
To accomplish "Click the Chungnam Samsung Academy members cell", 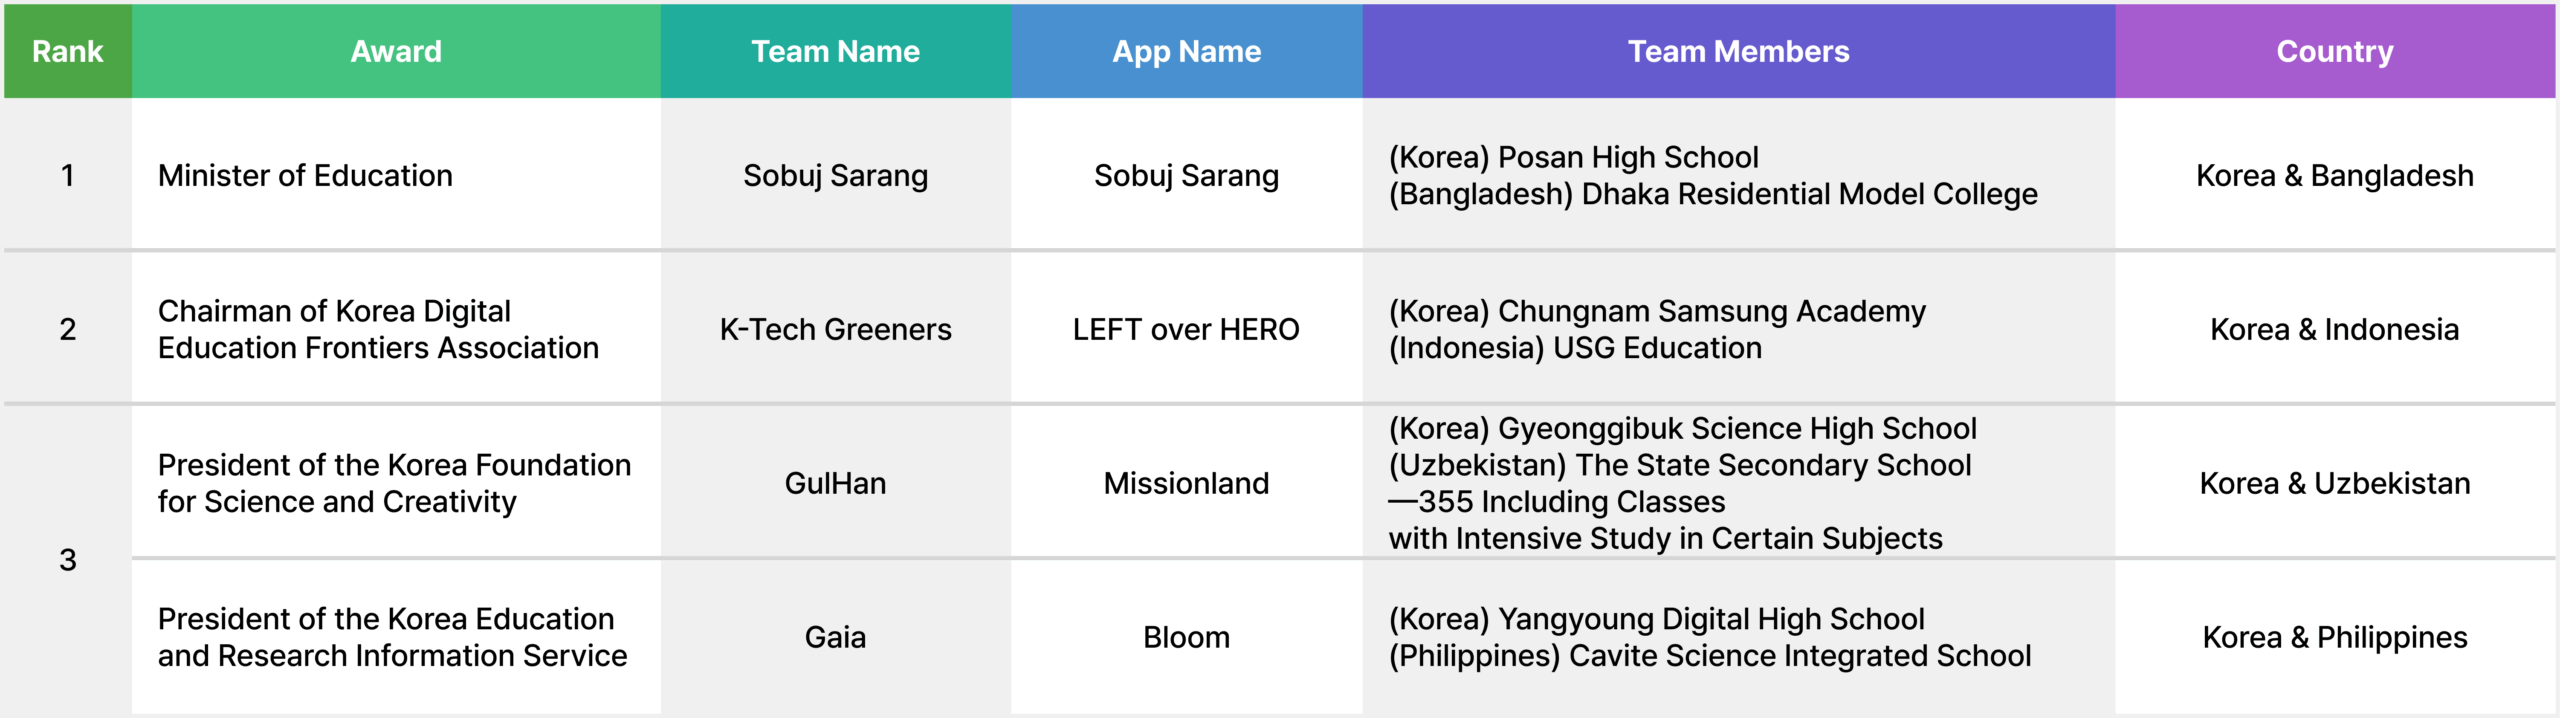I will tap(1739, 329).
